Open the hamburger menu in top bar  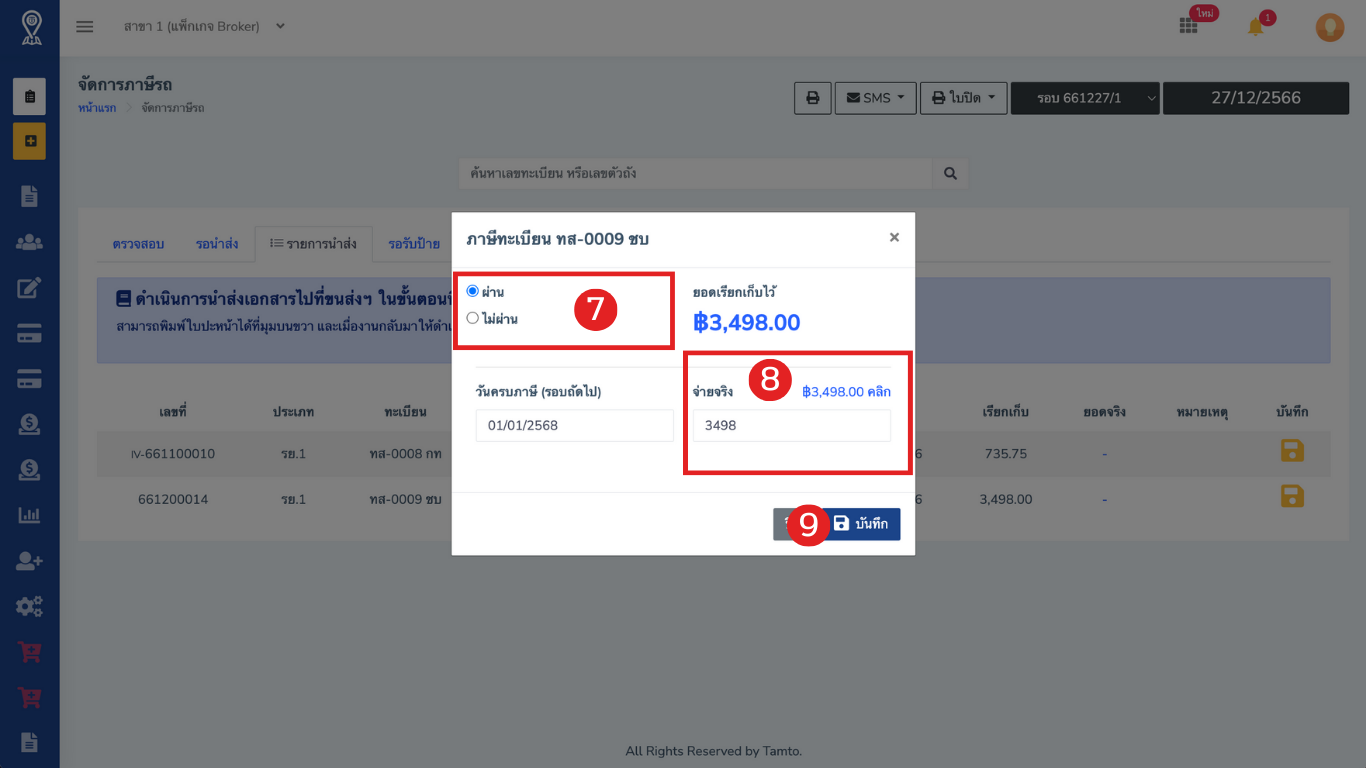coord(85,27)
